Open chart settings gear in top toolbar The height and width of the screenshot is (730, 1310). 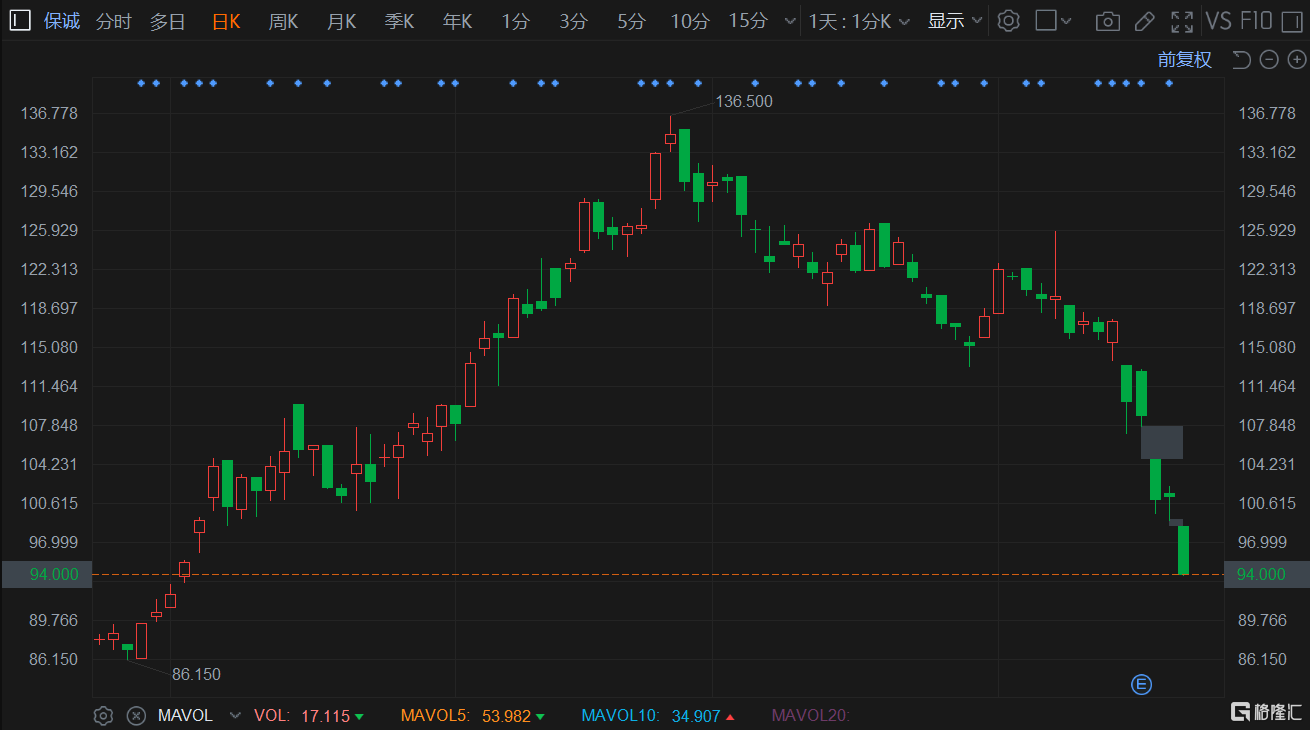pyautogui.click(x=1009, y=21)
